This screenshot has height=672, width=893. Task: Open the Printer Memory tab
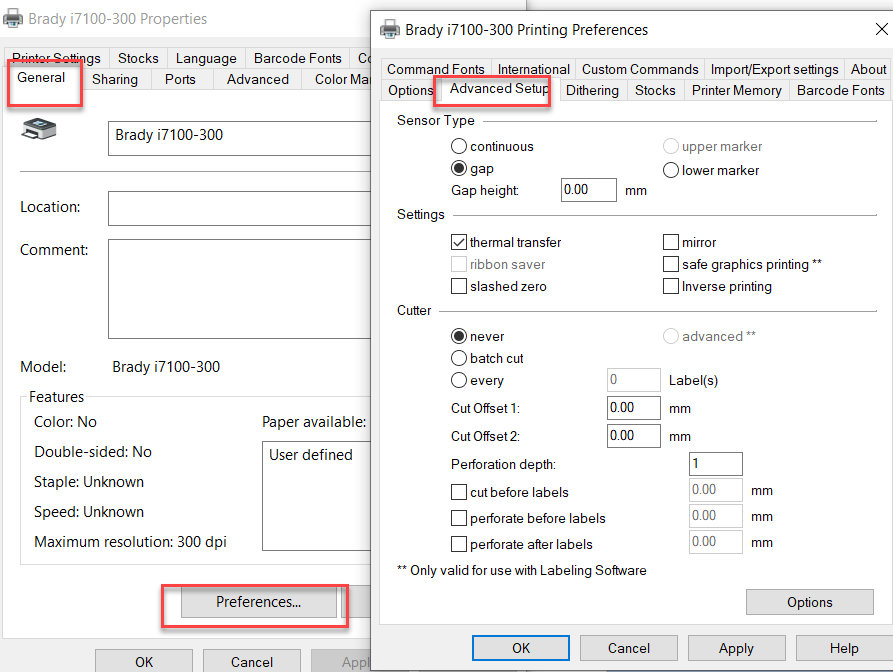tap(736, 90)
